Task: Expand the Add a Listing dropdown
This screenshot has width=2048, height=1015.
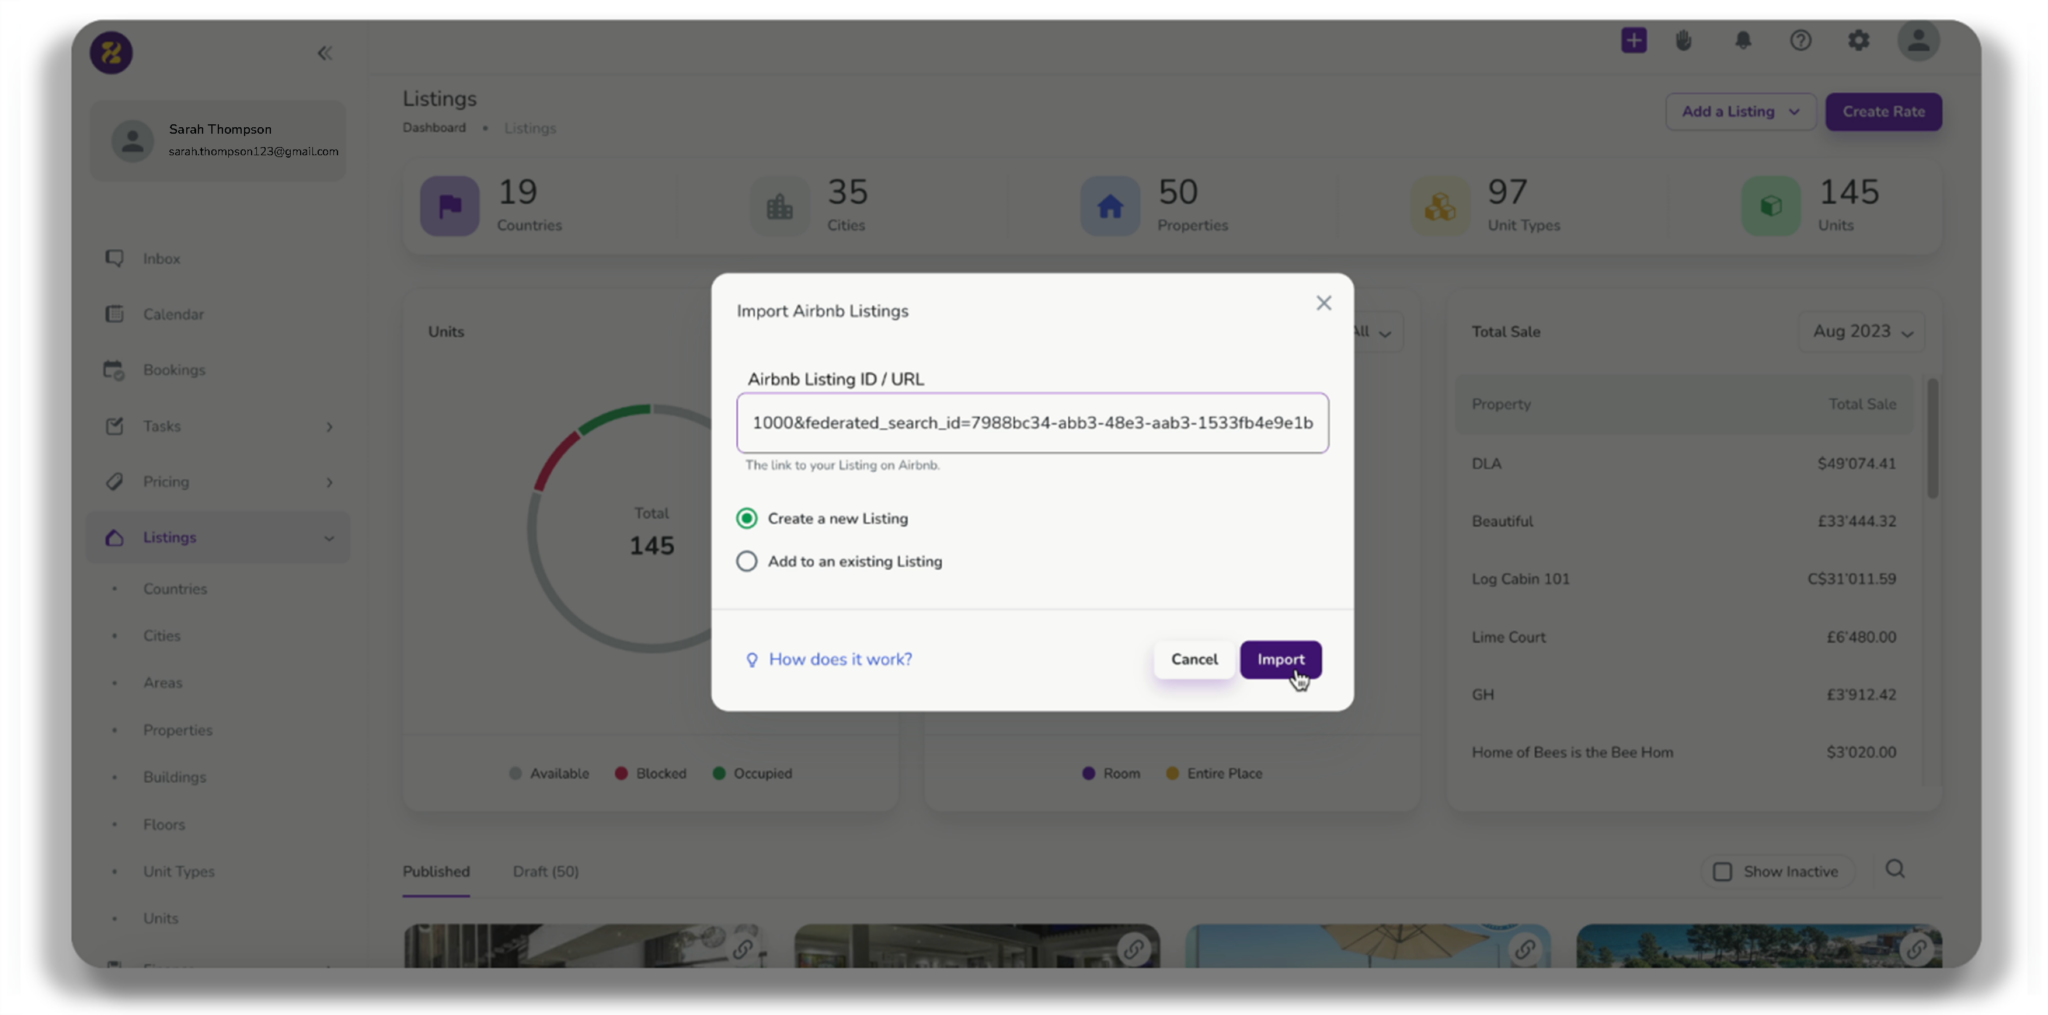Action: tap(1739, 112)
